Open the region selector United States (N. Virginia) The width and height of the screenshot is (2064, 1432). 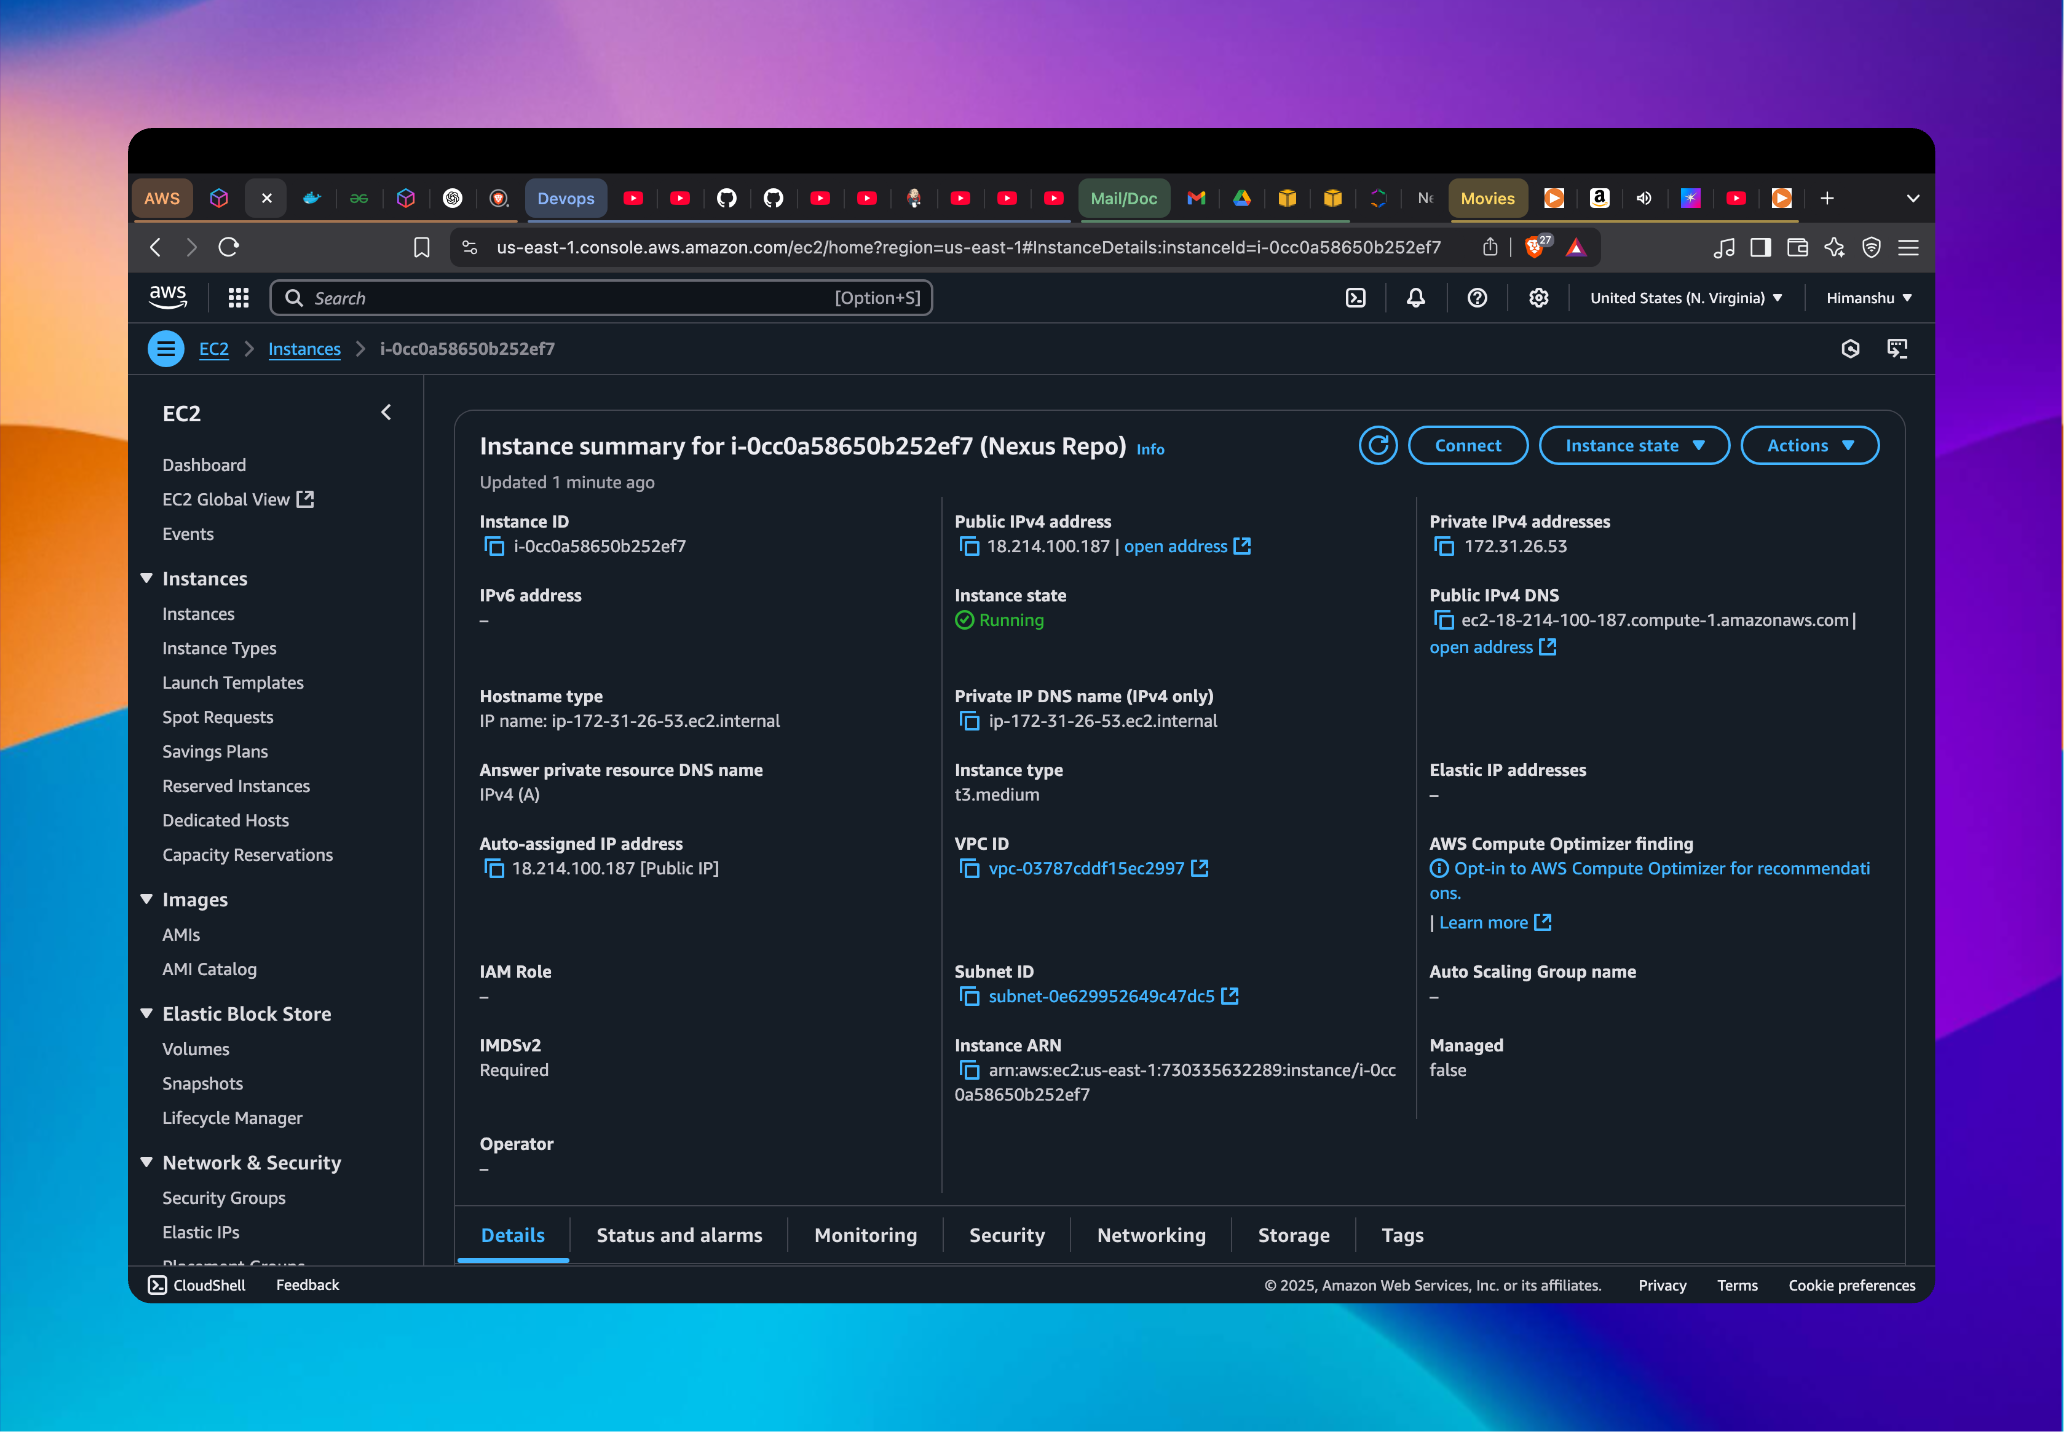(1686, 298)
